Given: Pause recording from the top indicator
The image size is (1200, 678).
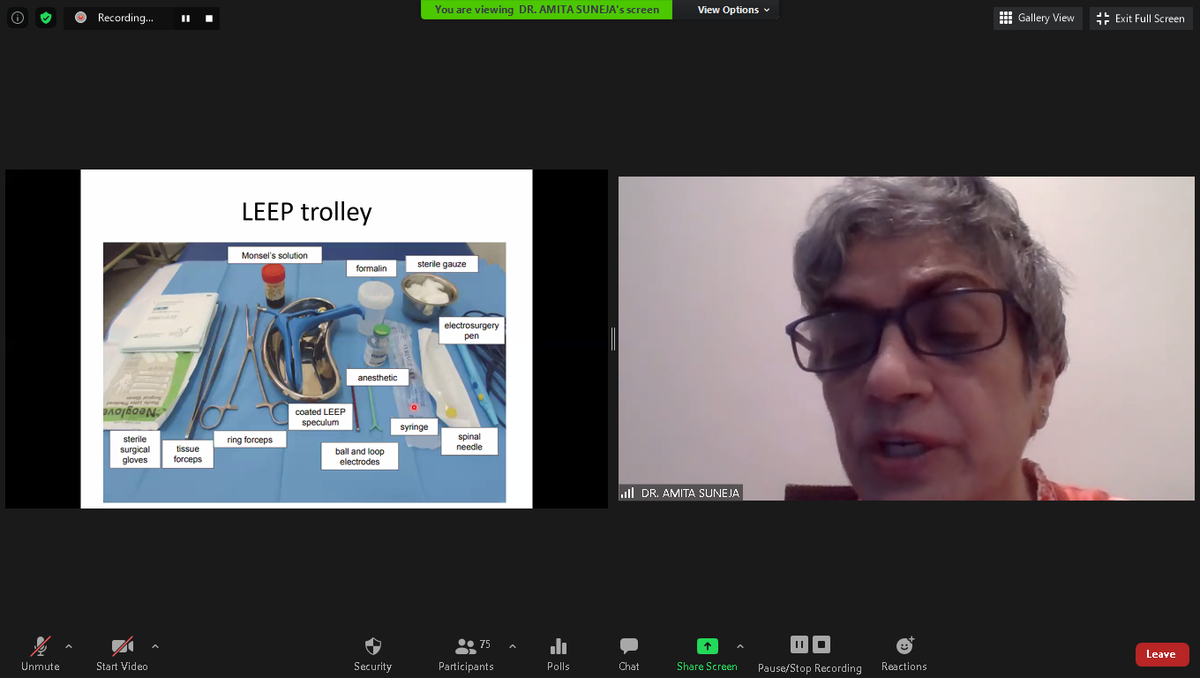Looking at the screenshot, I should (186, 18).
